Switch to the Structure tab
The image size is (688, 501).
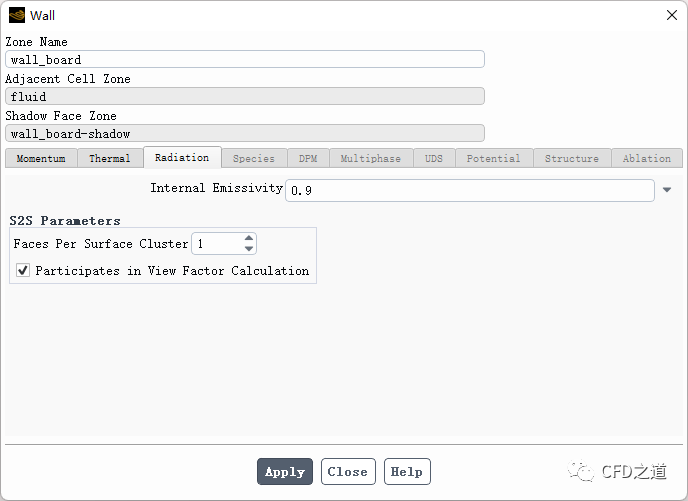click(x=572, y=158)
